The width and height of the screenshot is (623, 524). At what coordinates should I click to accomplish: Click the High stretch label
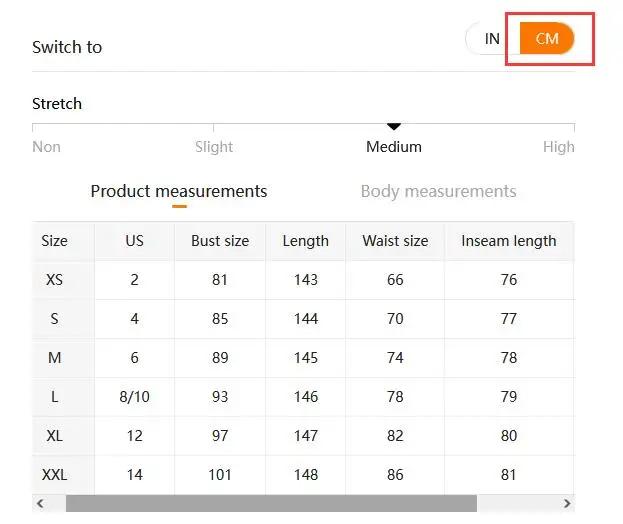pyautogui.click(x=558, y=147)
